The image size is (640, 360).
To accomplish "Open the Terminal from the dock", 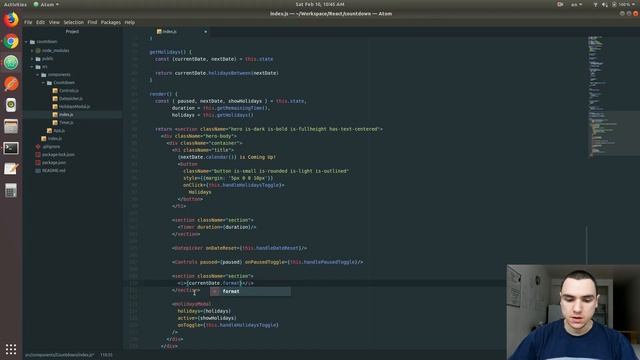I will (x=11, y=148).
